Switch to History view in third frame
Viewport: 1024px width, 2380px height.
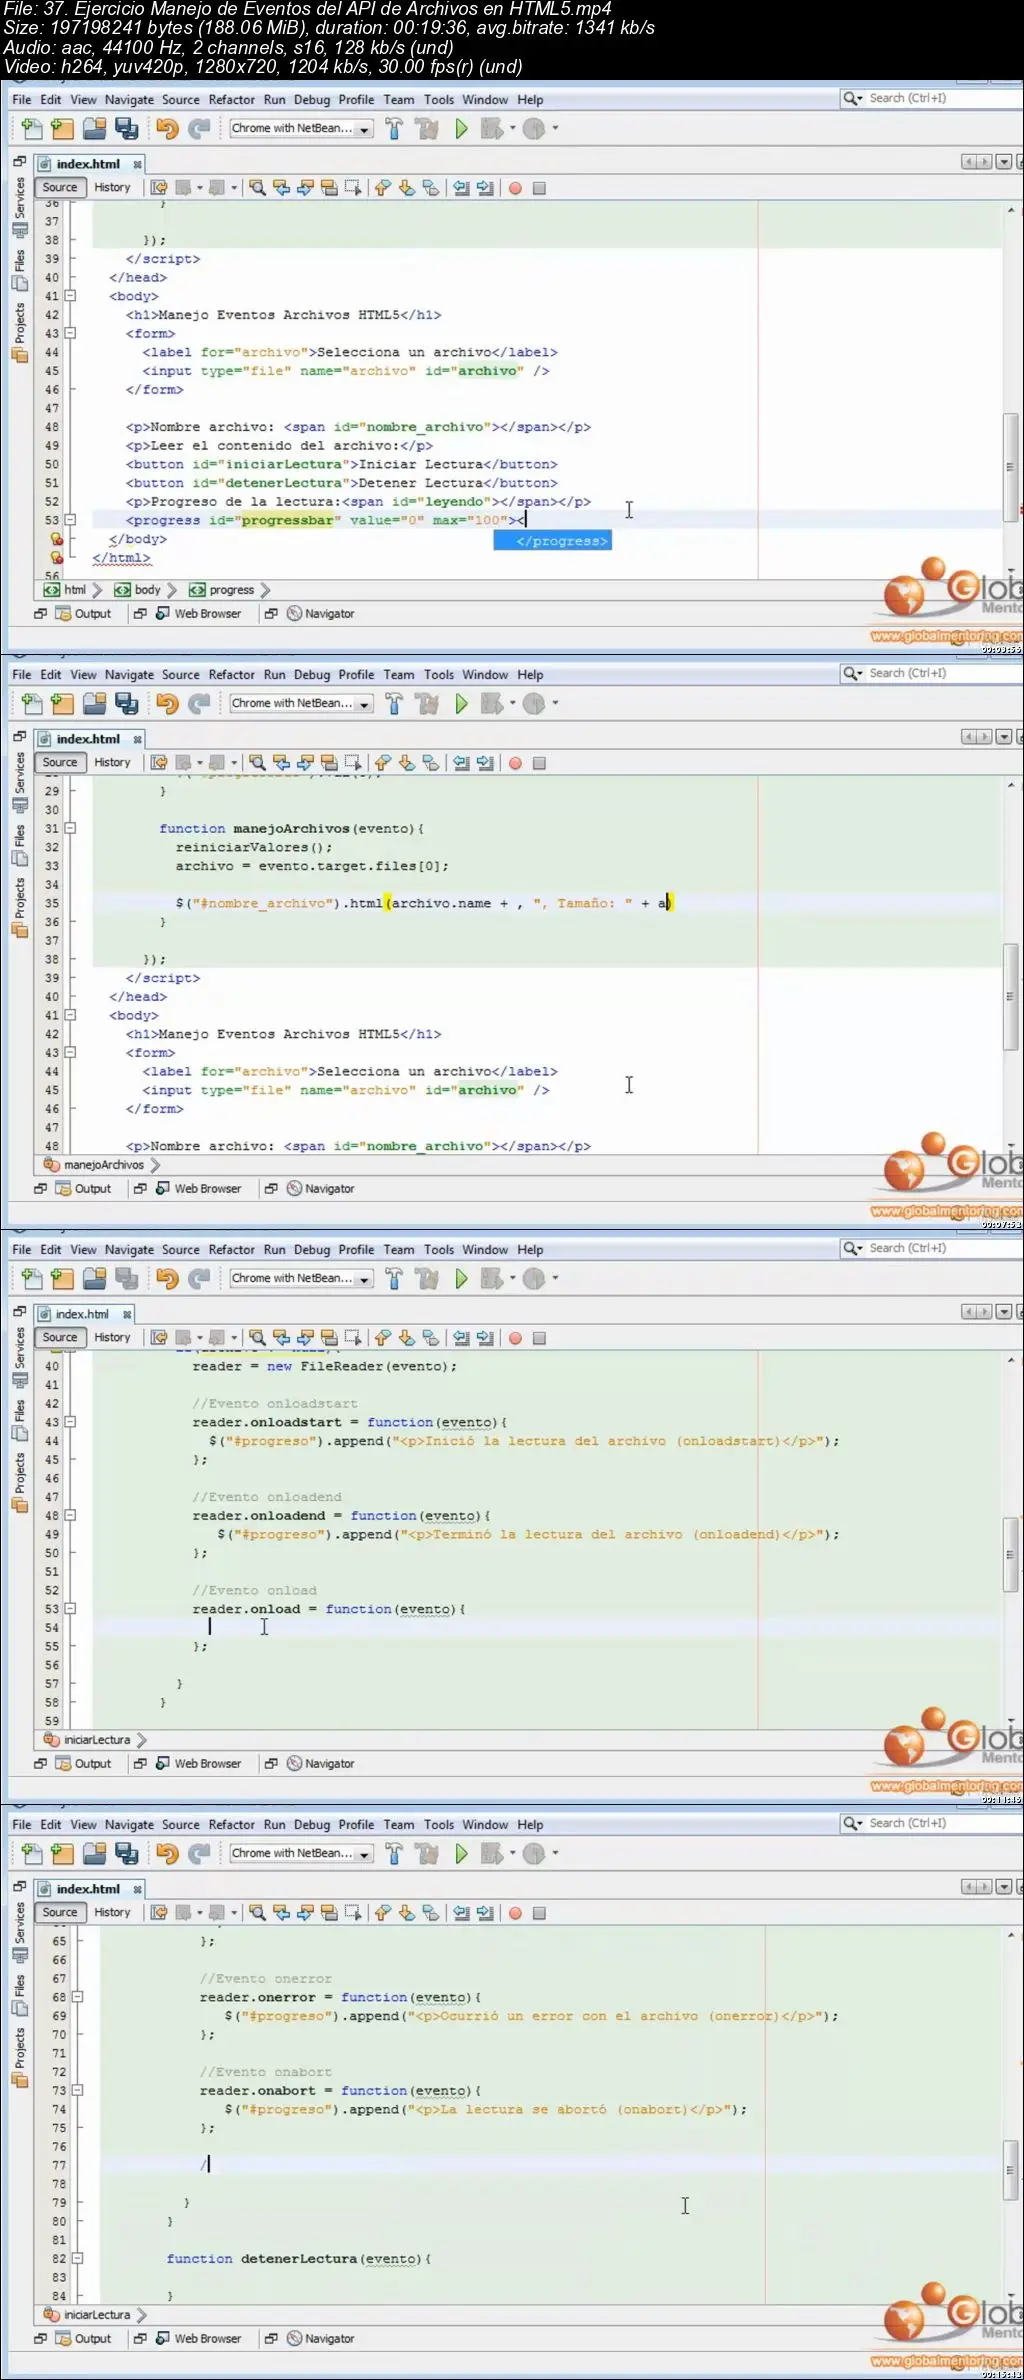click(112, 1338)
